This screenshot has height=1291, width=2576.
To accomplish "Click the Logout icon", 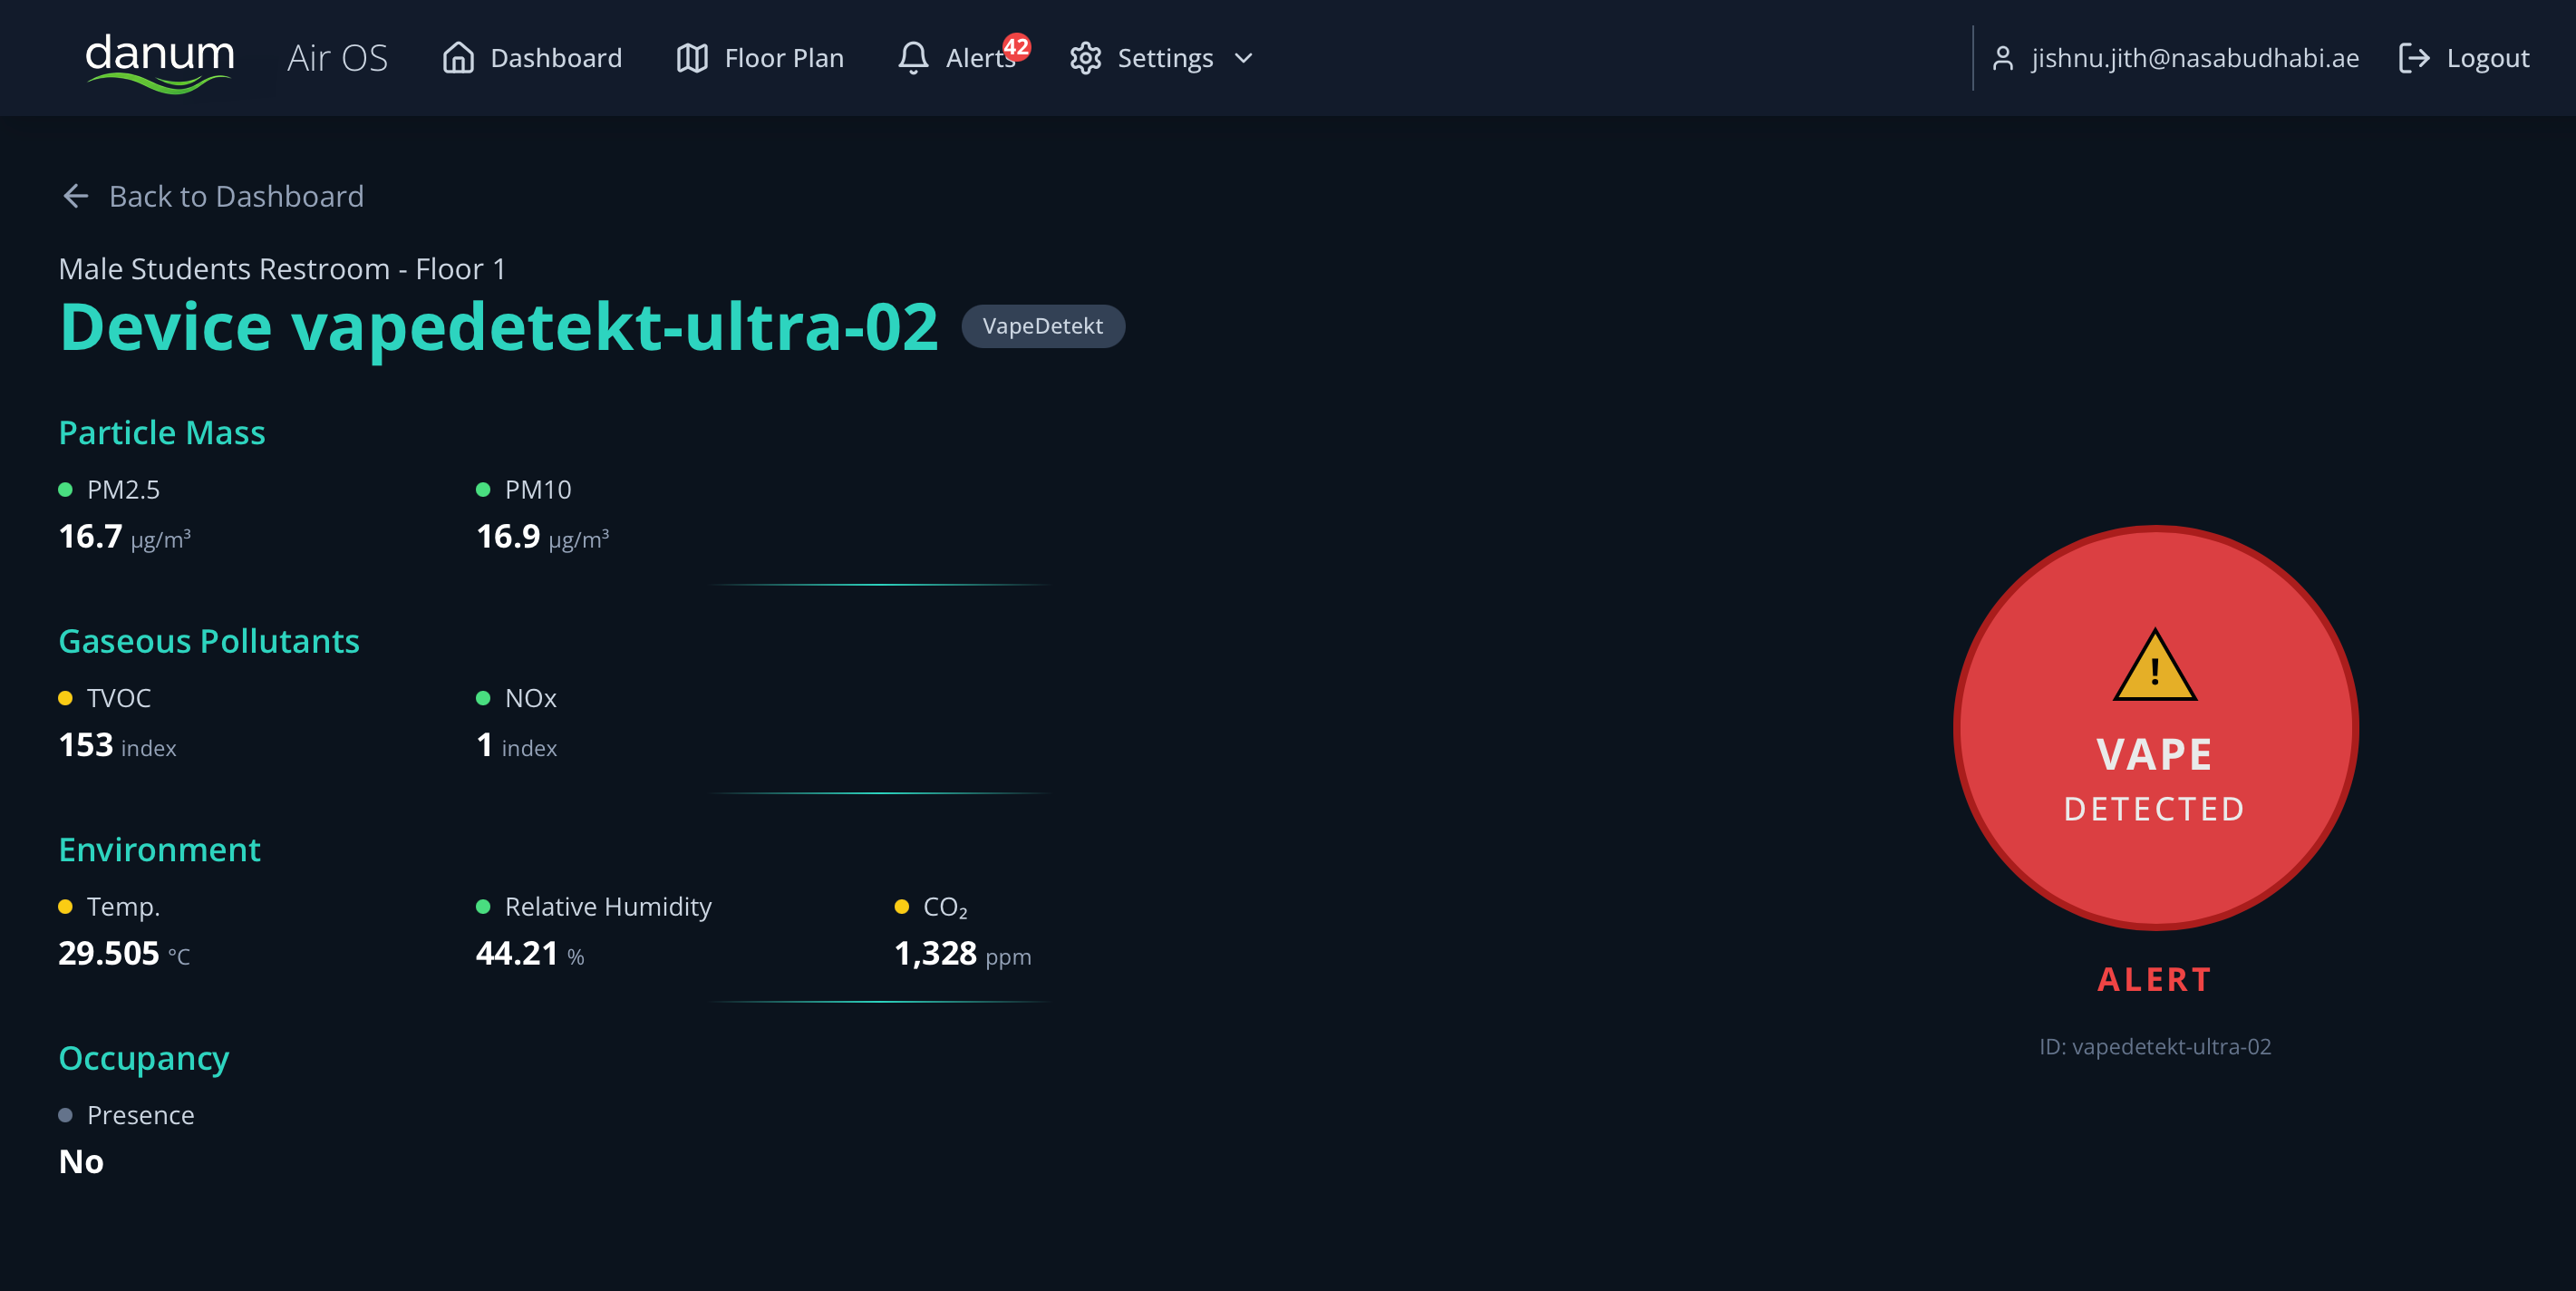I will [2416, 58].
